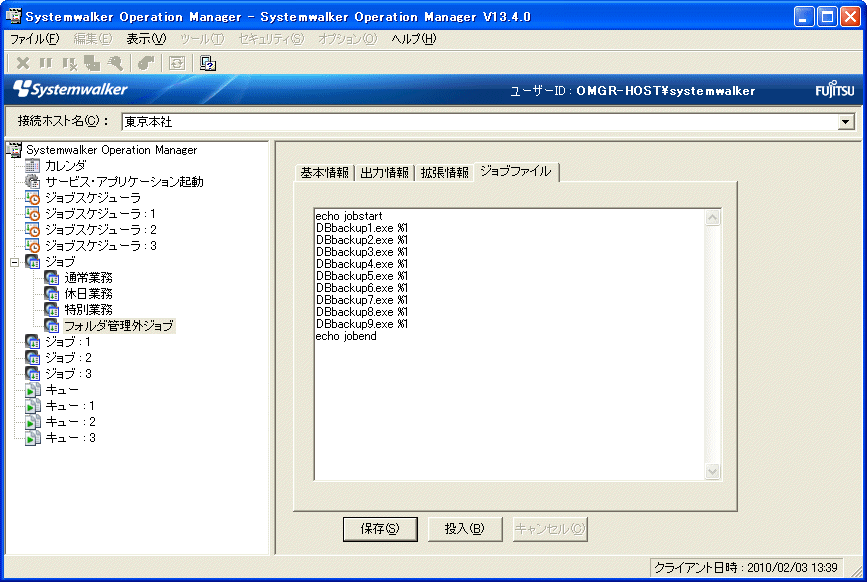Switch to the 基本情報 tab
The width and height of the screenshot is (867, 582).
[325, 172]
